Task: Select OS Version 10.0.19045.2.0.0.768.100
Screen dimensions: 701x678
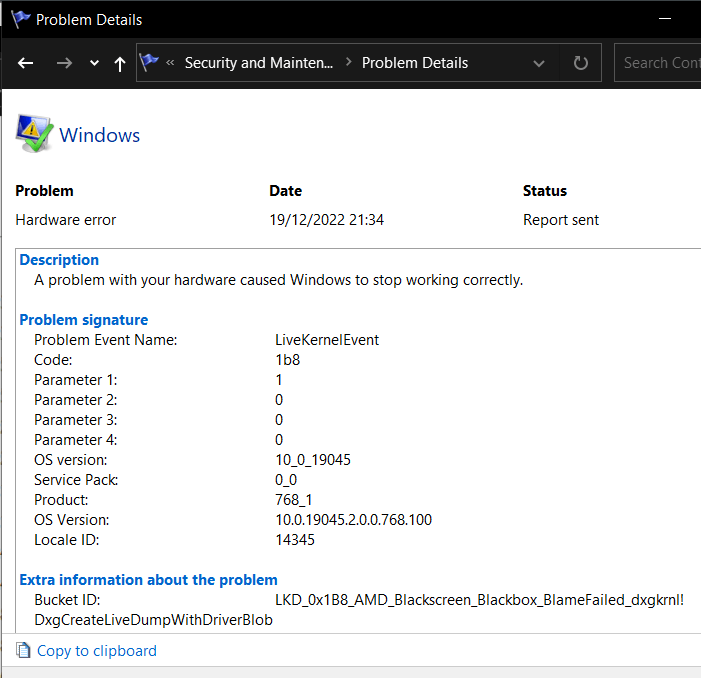Action: (x=353, y=520)
